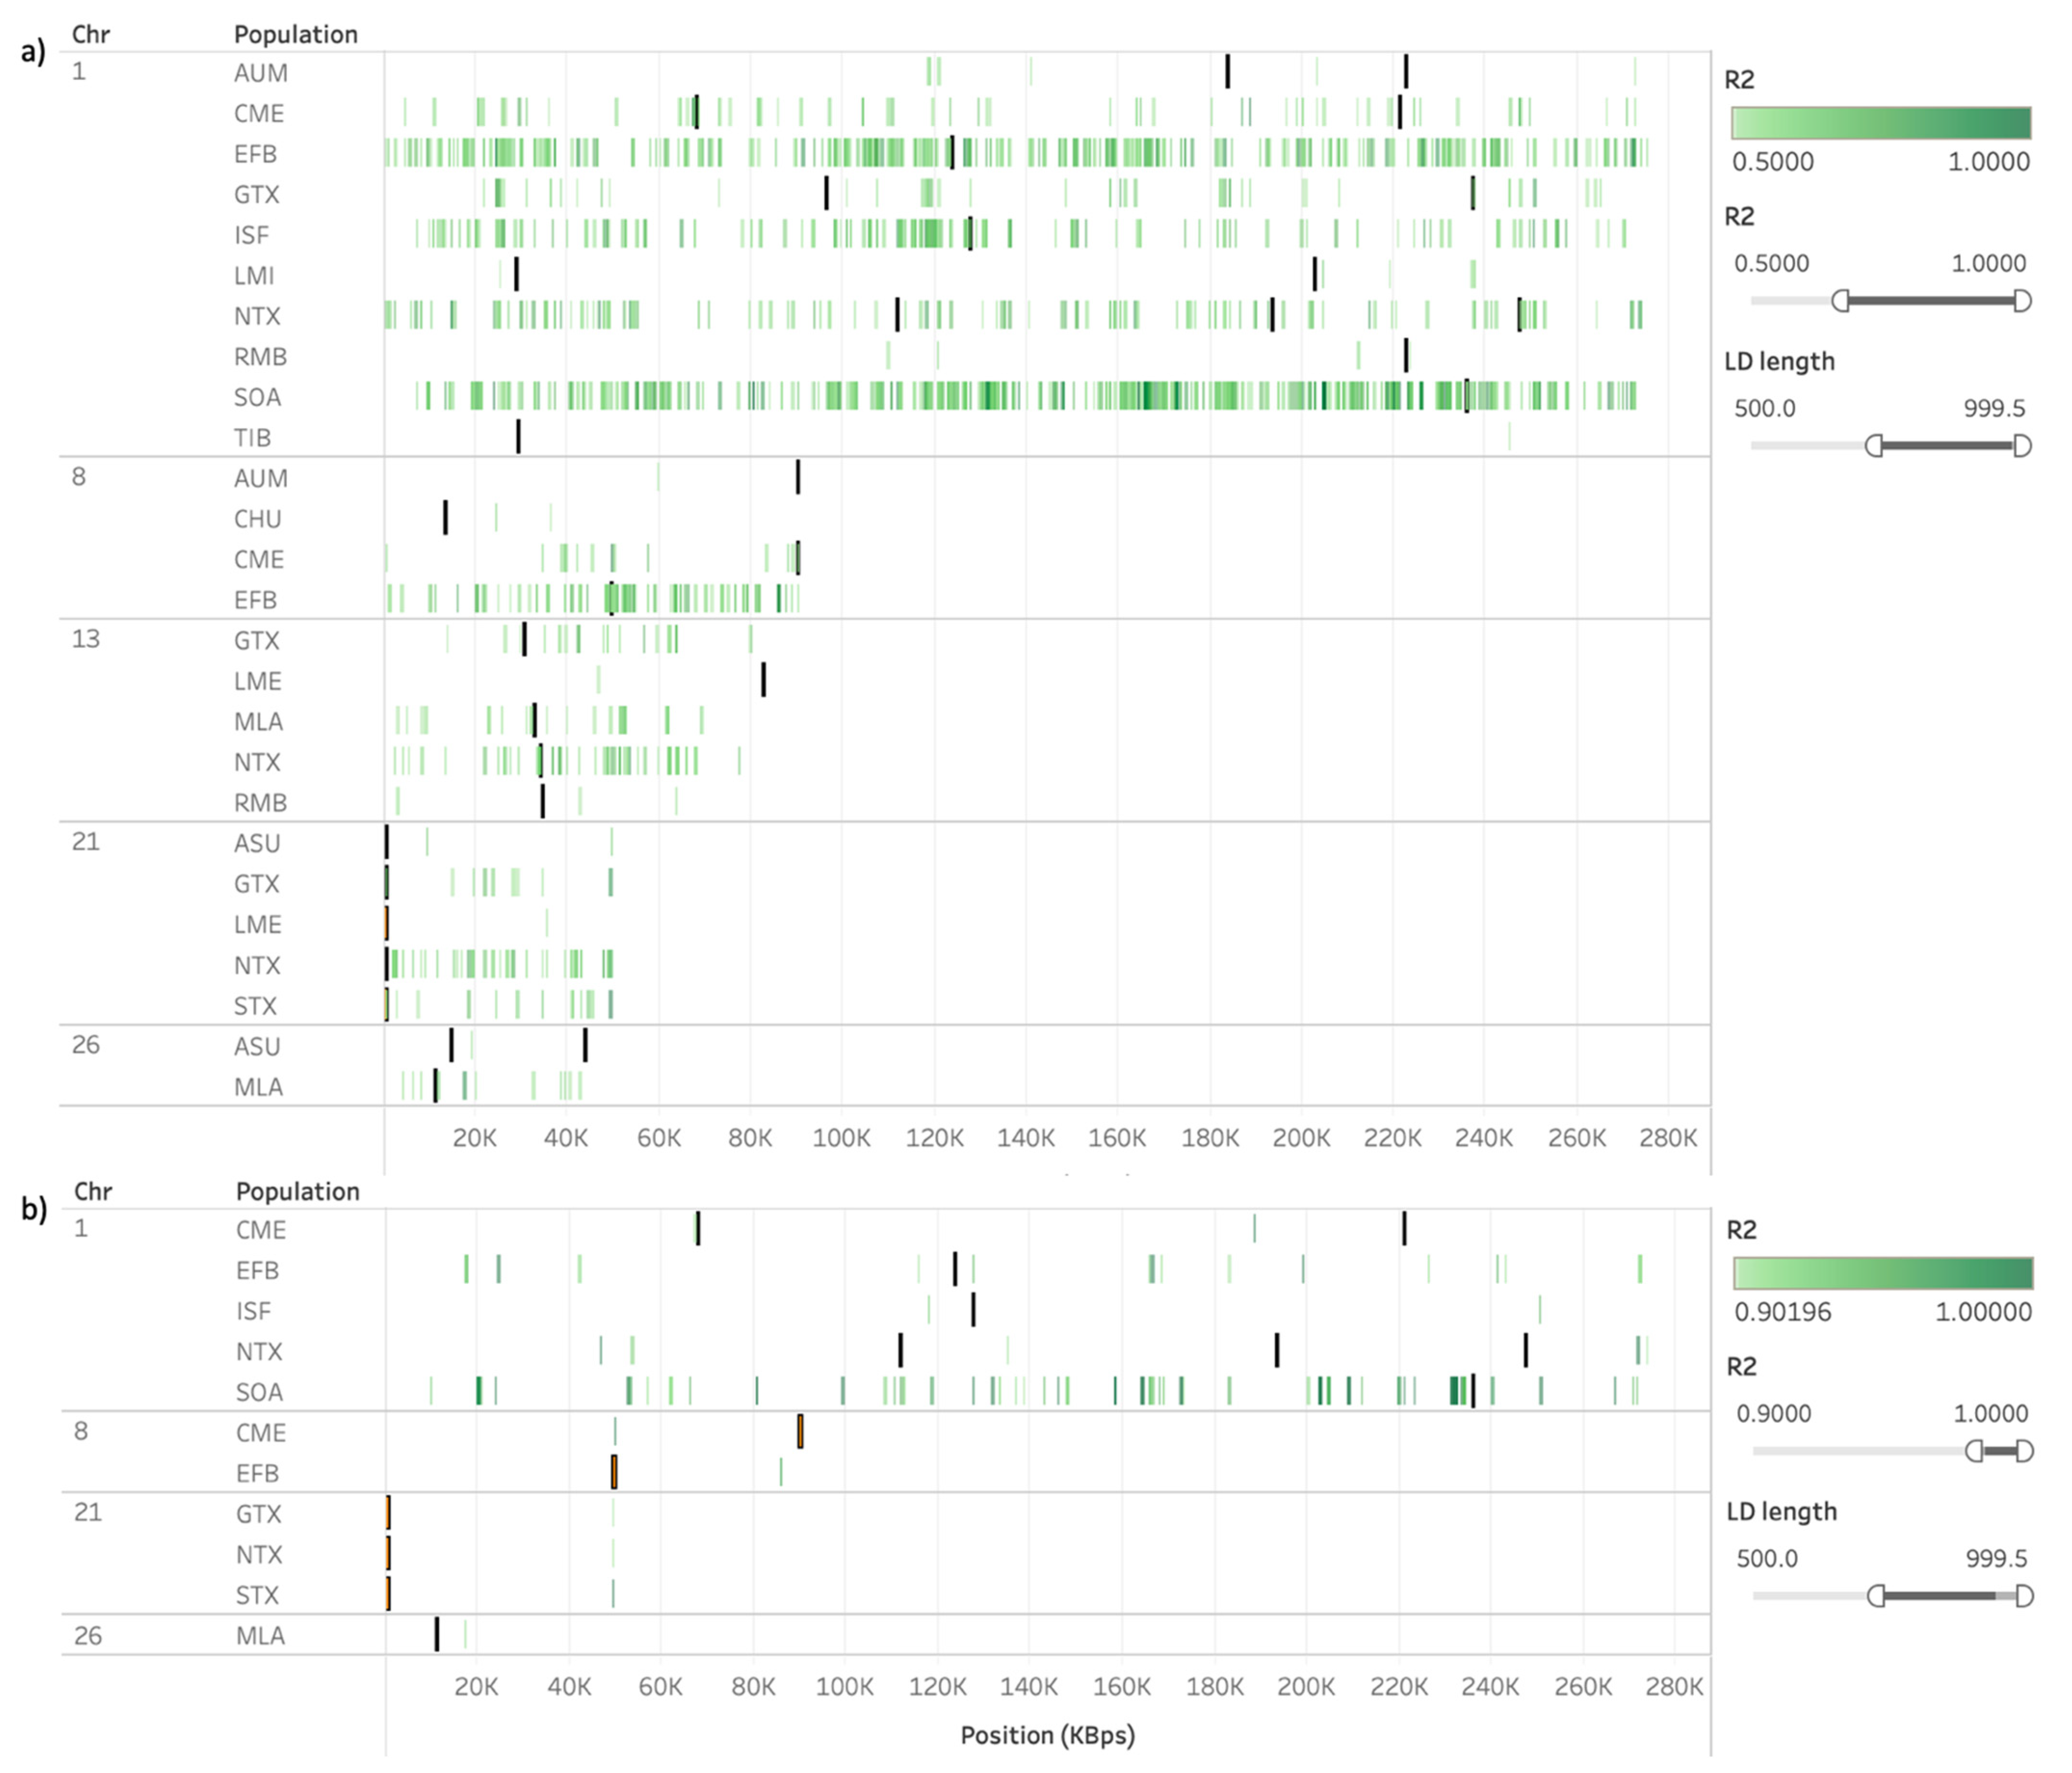
Task: Click left handle of panel b R2 slider
Action: tap(1974, 1450)
